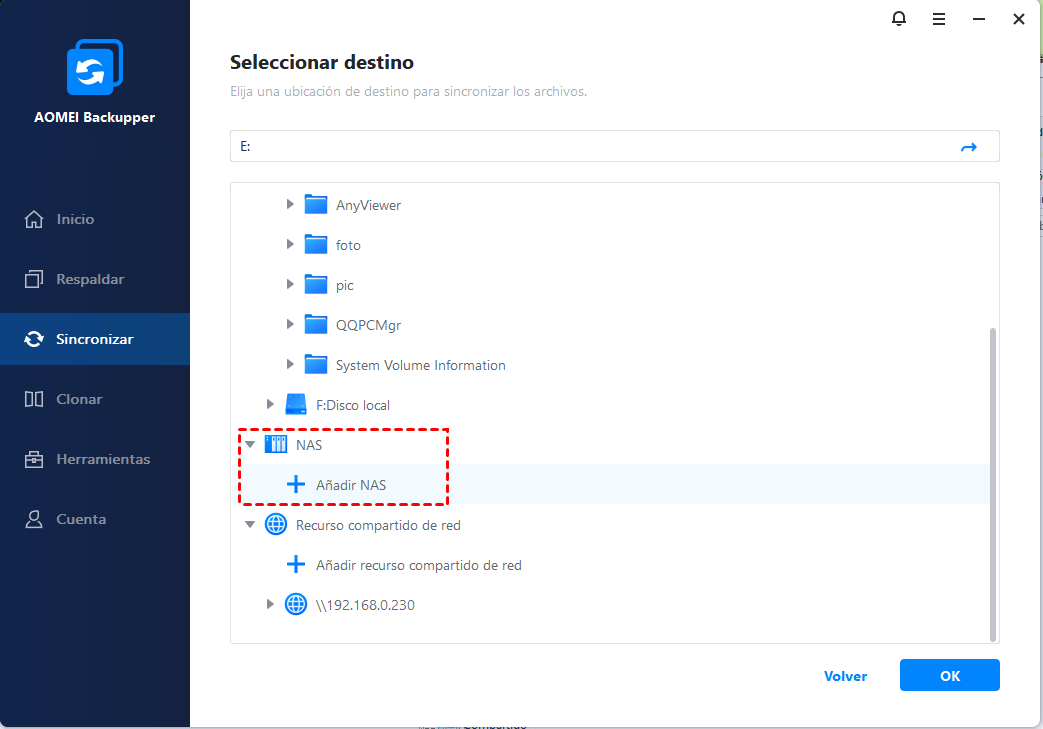1043x729 pixels.
Task: Click the F: local disk drive icon
Action: coord(296,404)
